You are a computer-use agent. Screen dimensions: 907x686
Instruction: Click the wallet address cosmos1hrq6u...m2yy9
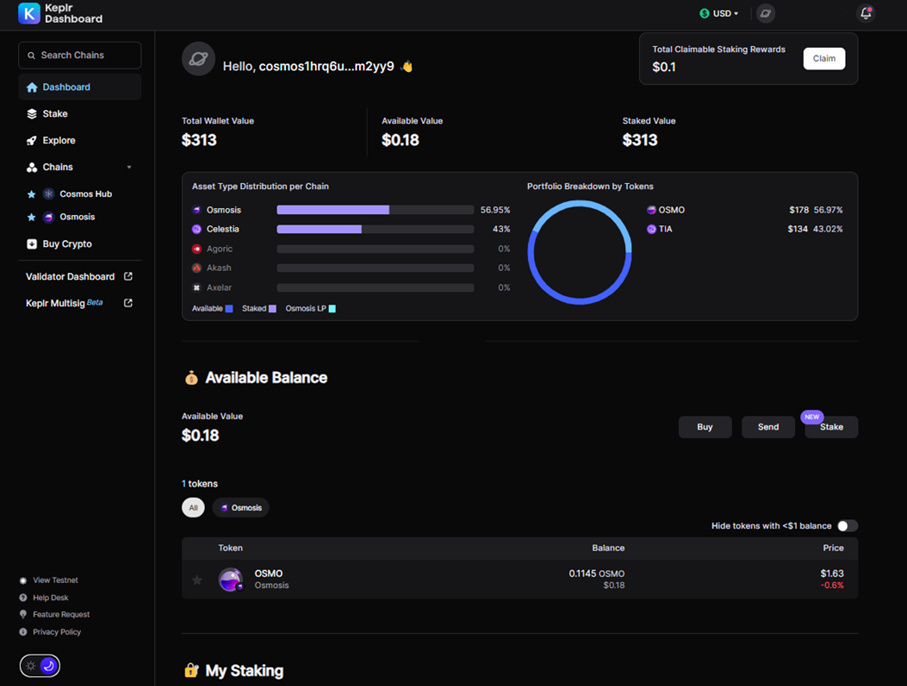[326, 67]
